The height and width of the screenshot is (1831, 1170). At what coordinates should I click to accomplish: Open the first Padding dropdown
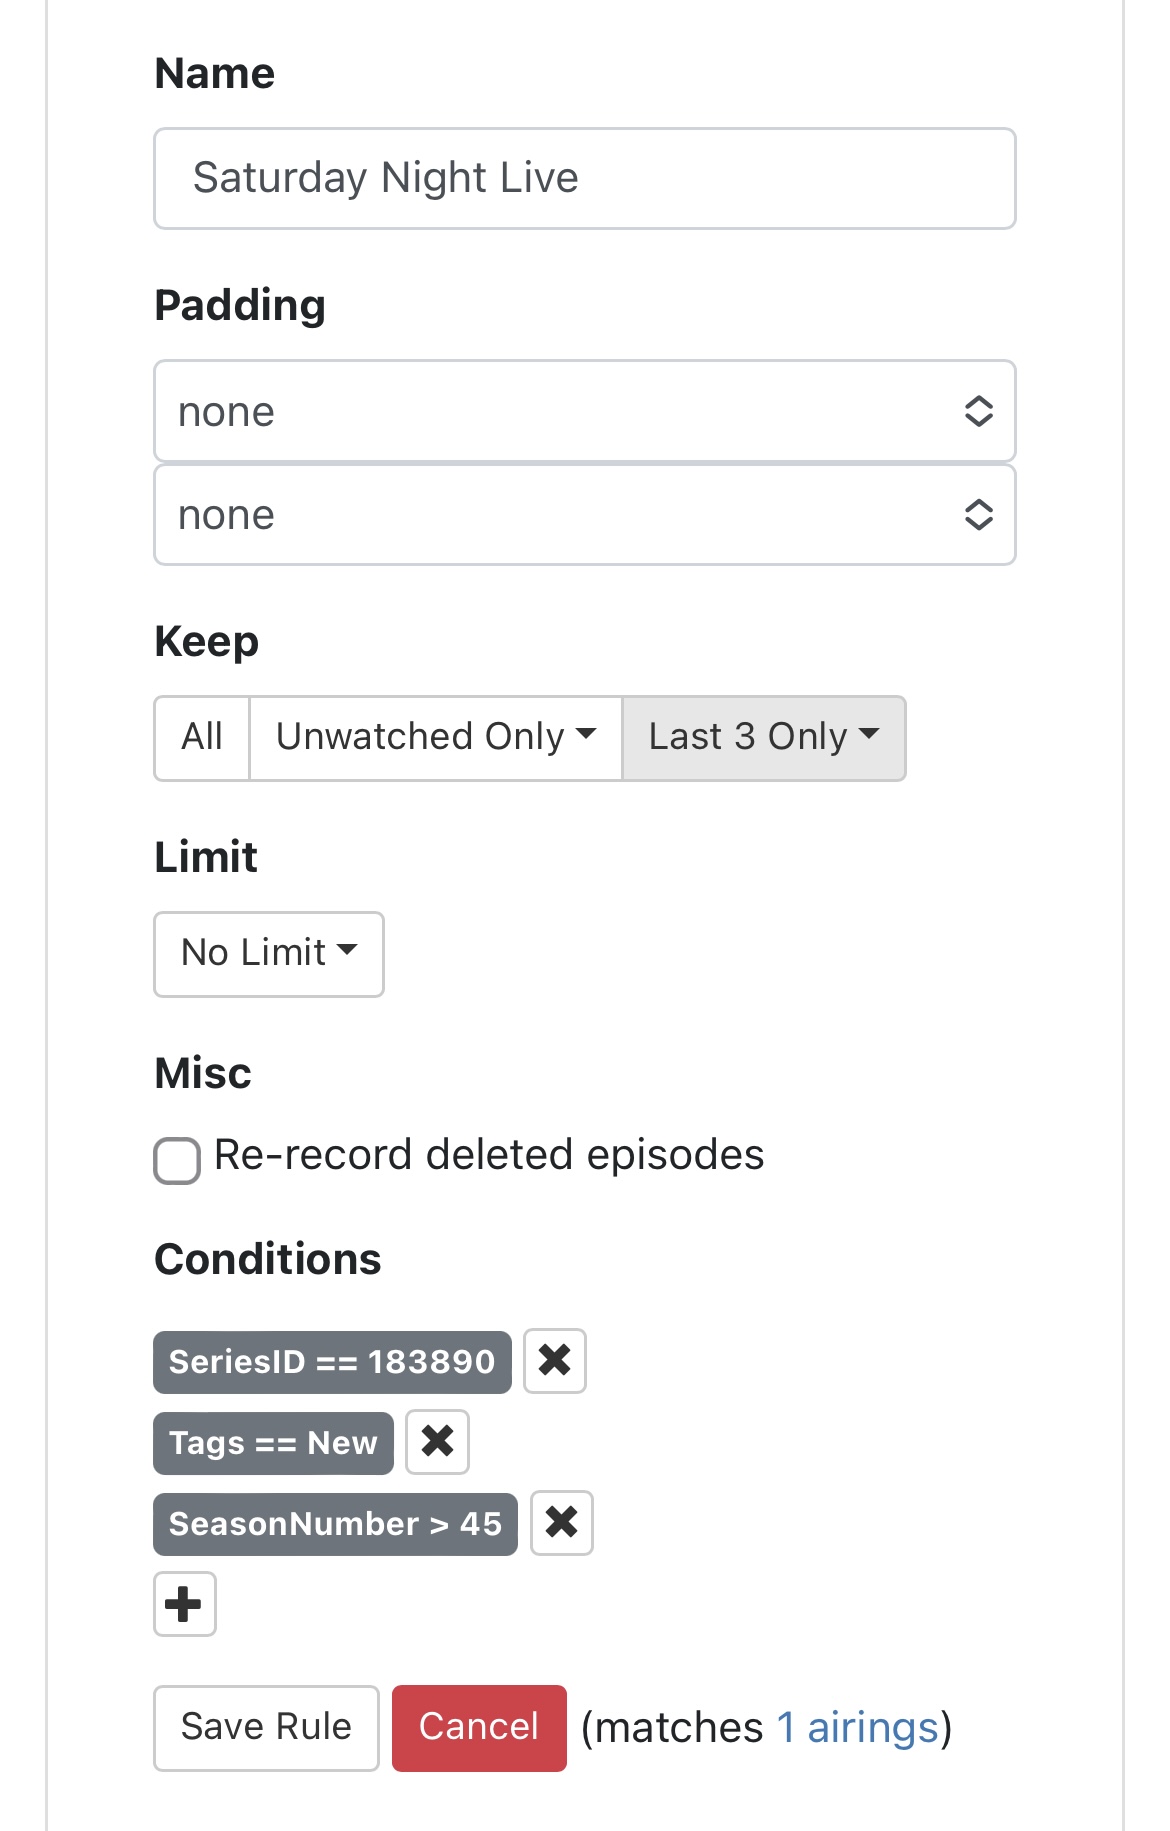[x=584, y=411]
